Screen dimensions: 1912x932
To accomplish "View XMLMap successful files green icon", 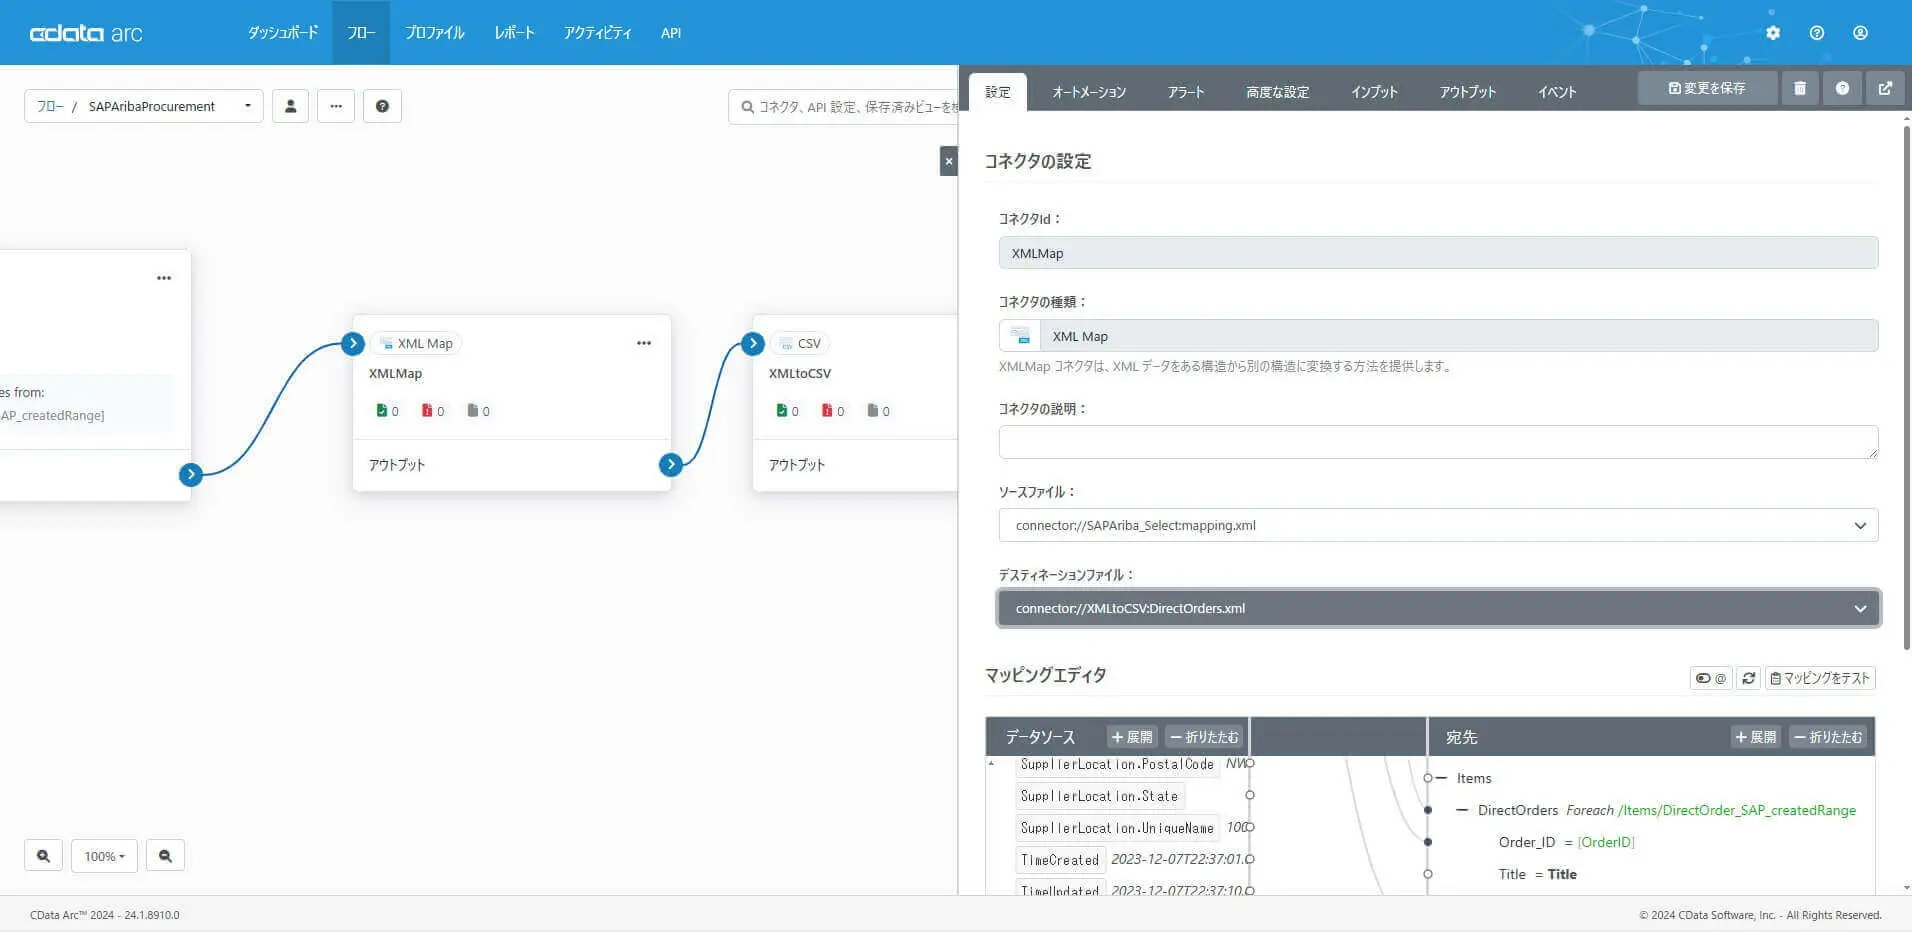I will pyautogui.click(x=381, y=410).
